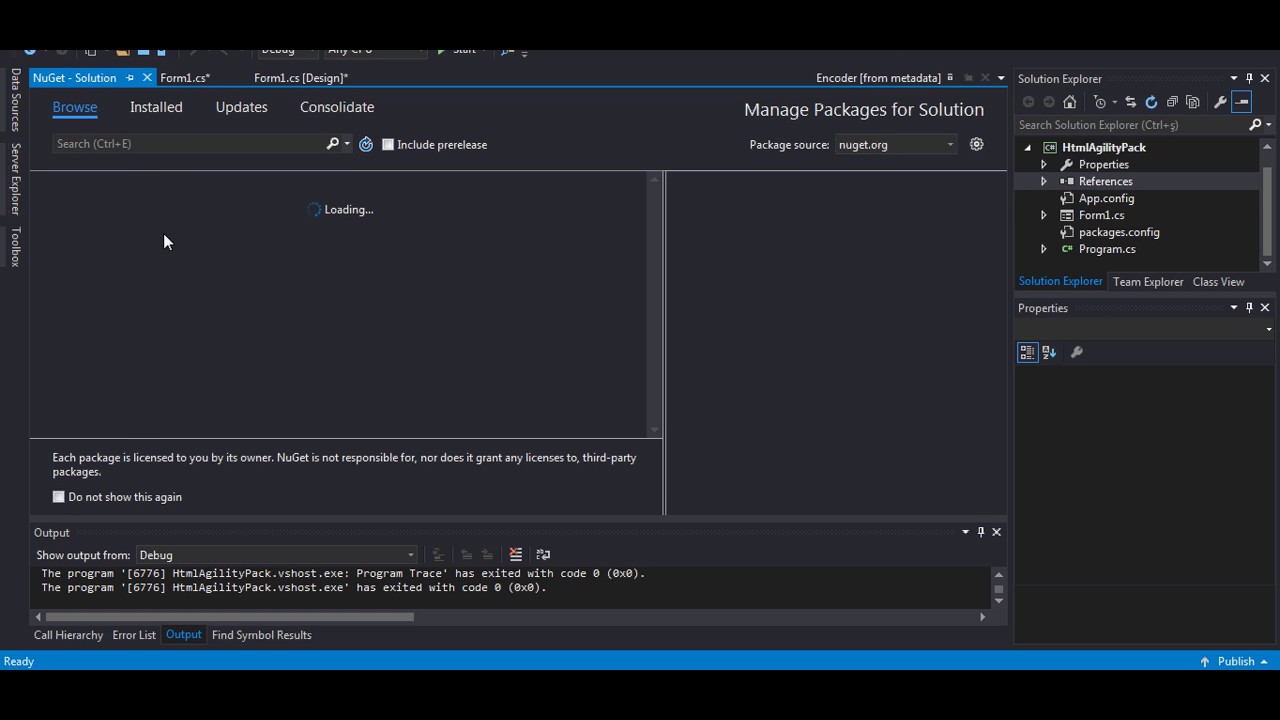
Task: Clear all output in Output panel
Action: click(x=516, y=555)
